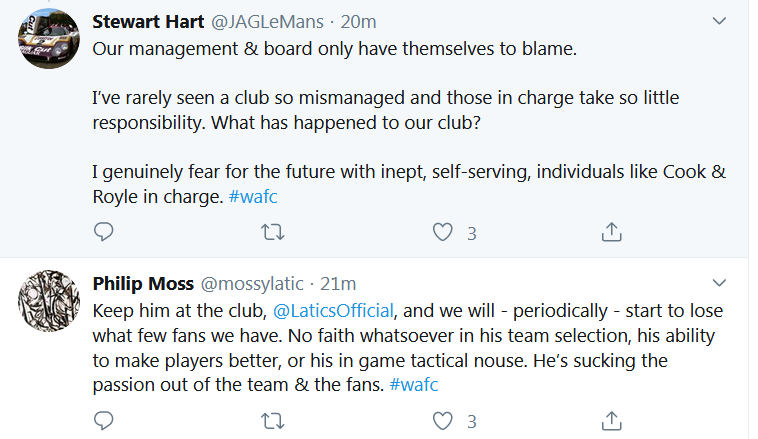Reply to Stewart Hart's tweet
The image size is (758, 439).
pos(104,232)
